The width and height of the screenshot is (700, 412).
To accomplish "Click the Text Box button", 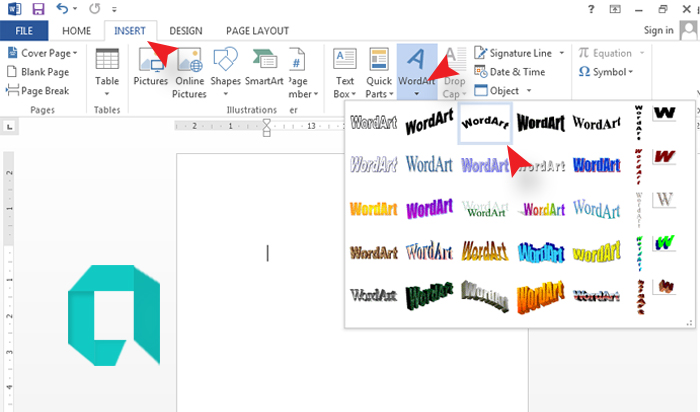I will [x=345, y=73].
